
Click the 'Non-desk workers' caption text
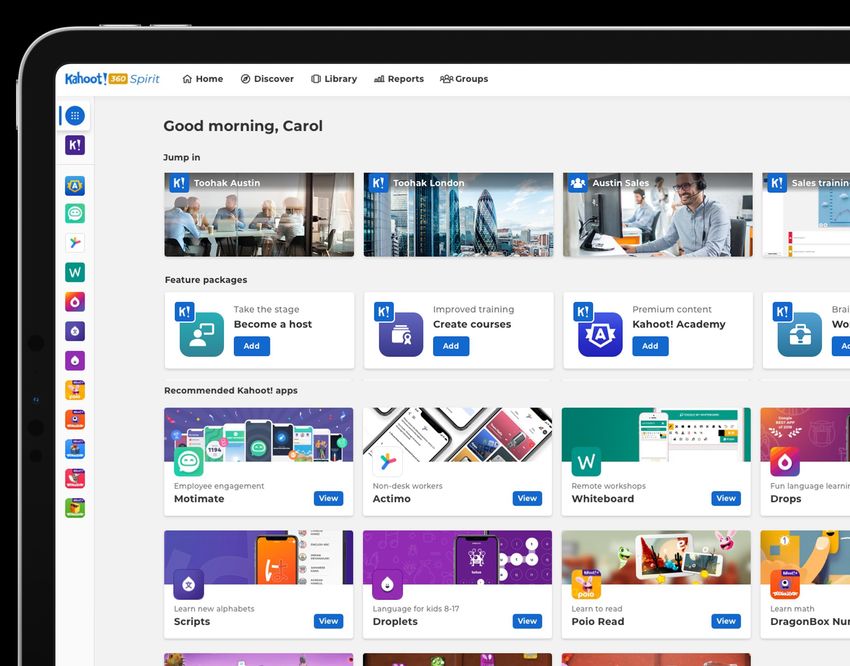point(408,486)
